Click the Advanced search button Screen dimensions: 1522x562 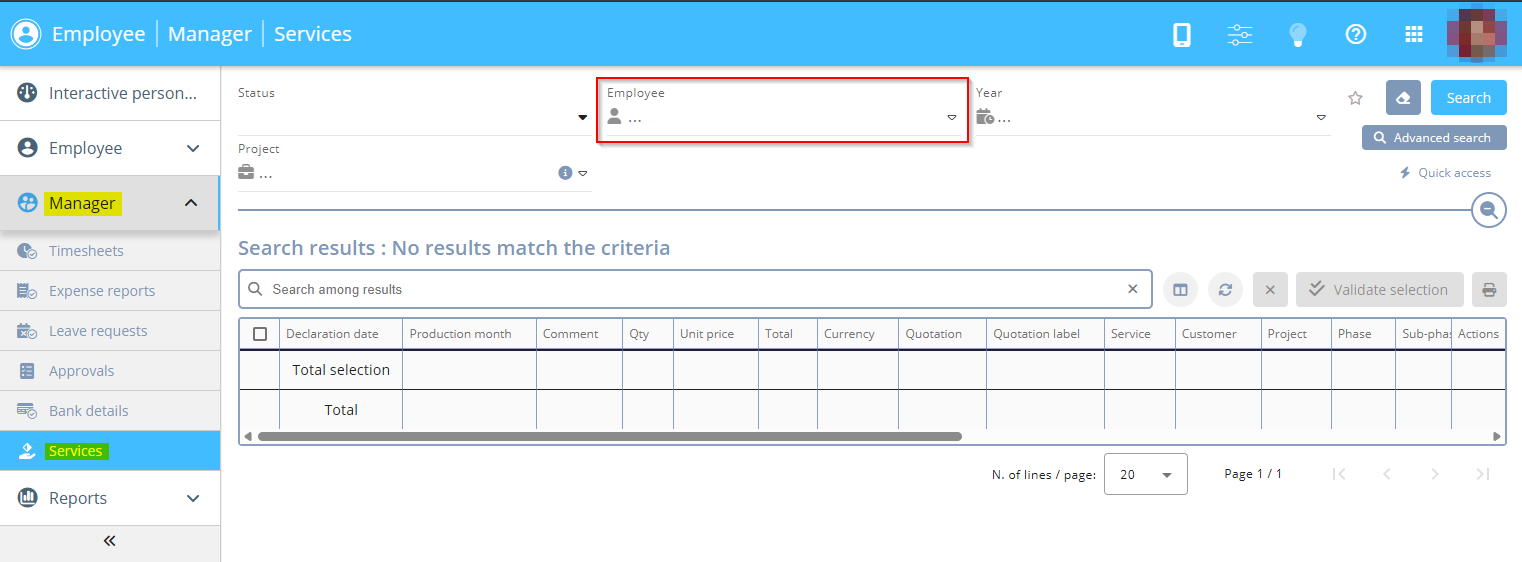(1433, 138)
